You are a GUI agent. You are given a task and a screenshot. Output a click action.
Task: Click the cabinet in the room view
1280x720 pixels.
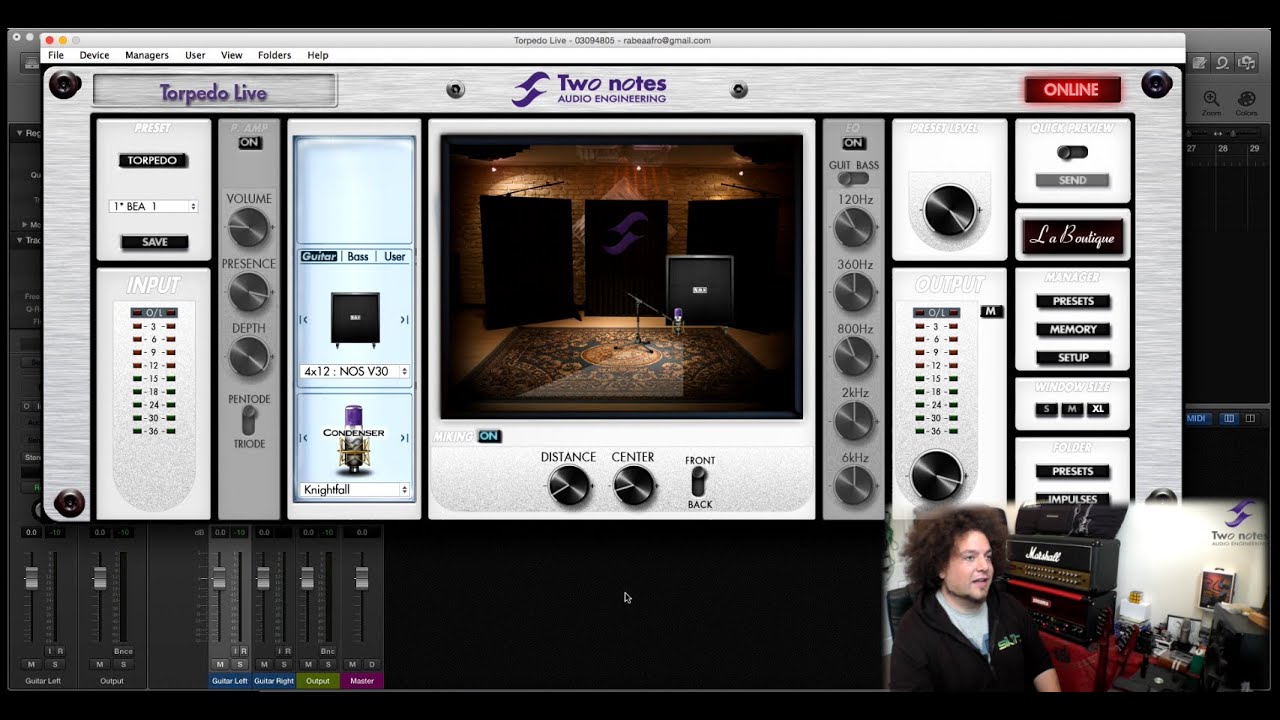coord(700,290)
